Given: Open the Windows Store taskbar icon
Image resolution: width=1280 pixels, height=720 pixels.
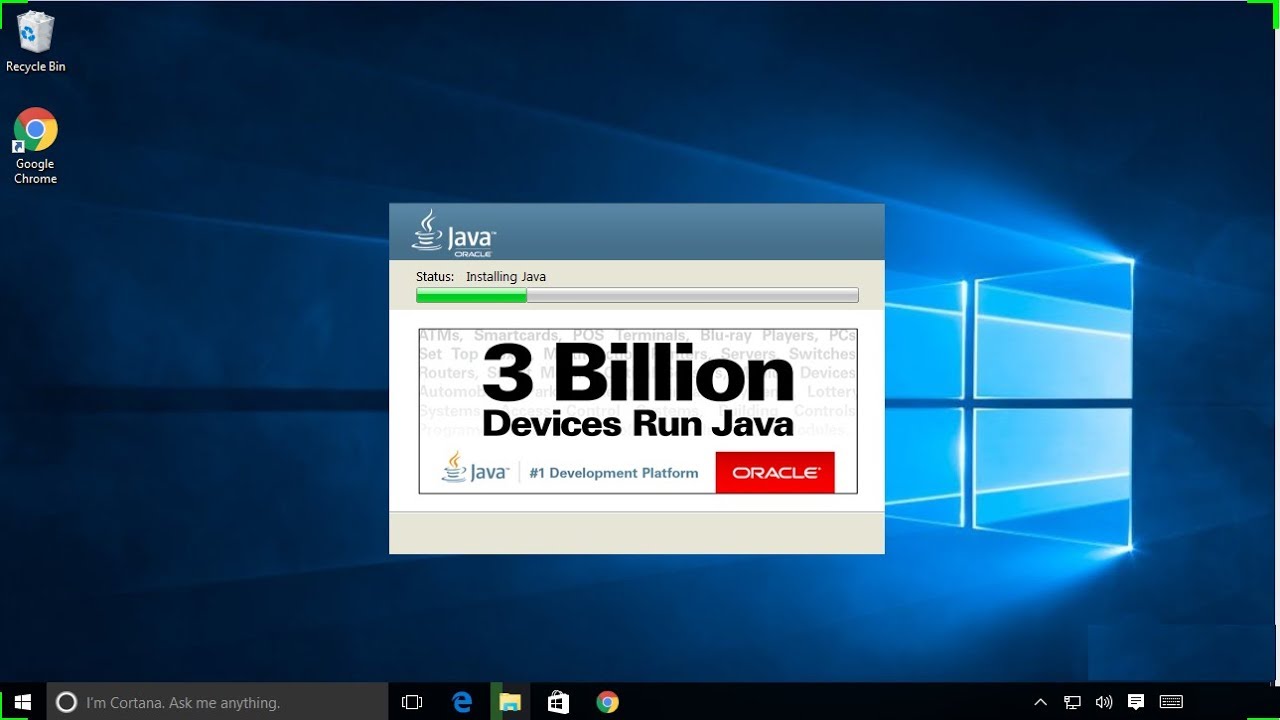Looking at the screenshot, I should [558, 702].
